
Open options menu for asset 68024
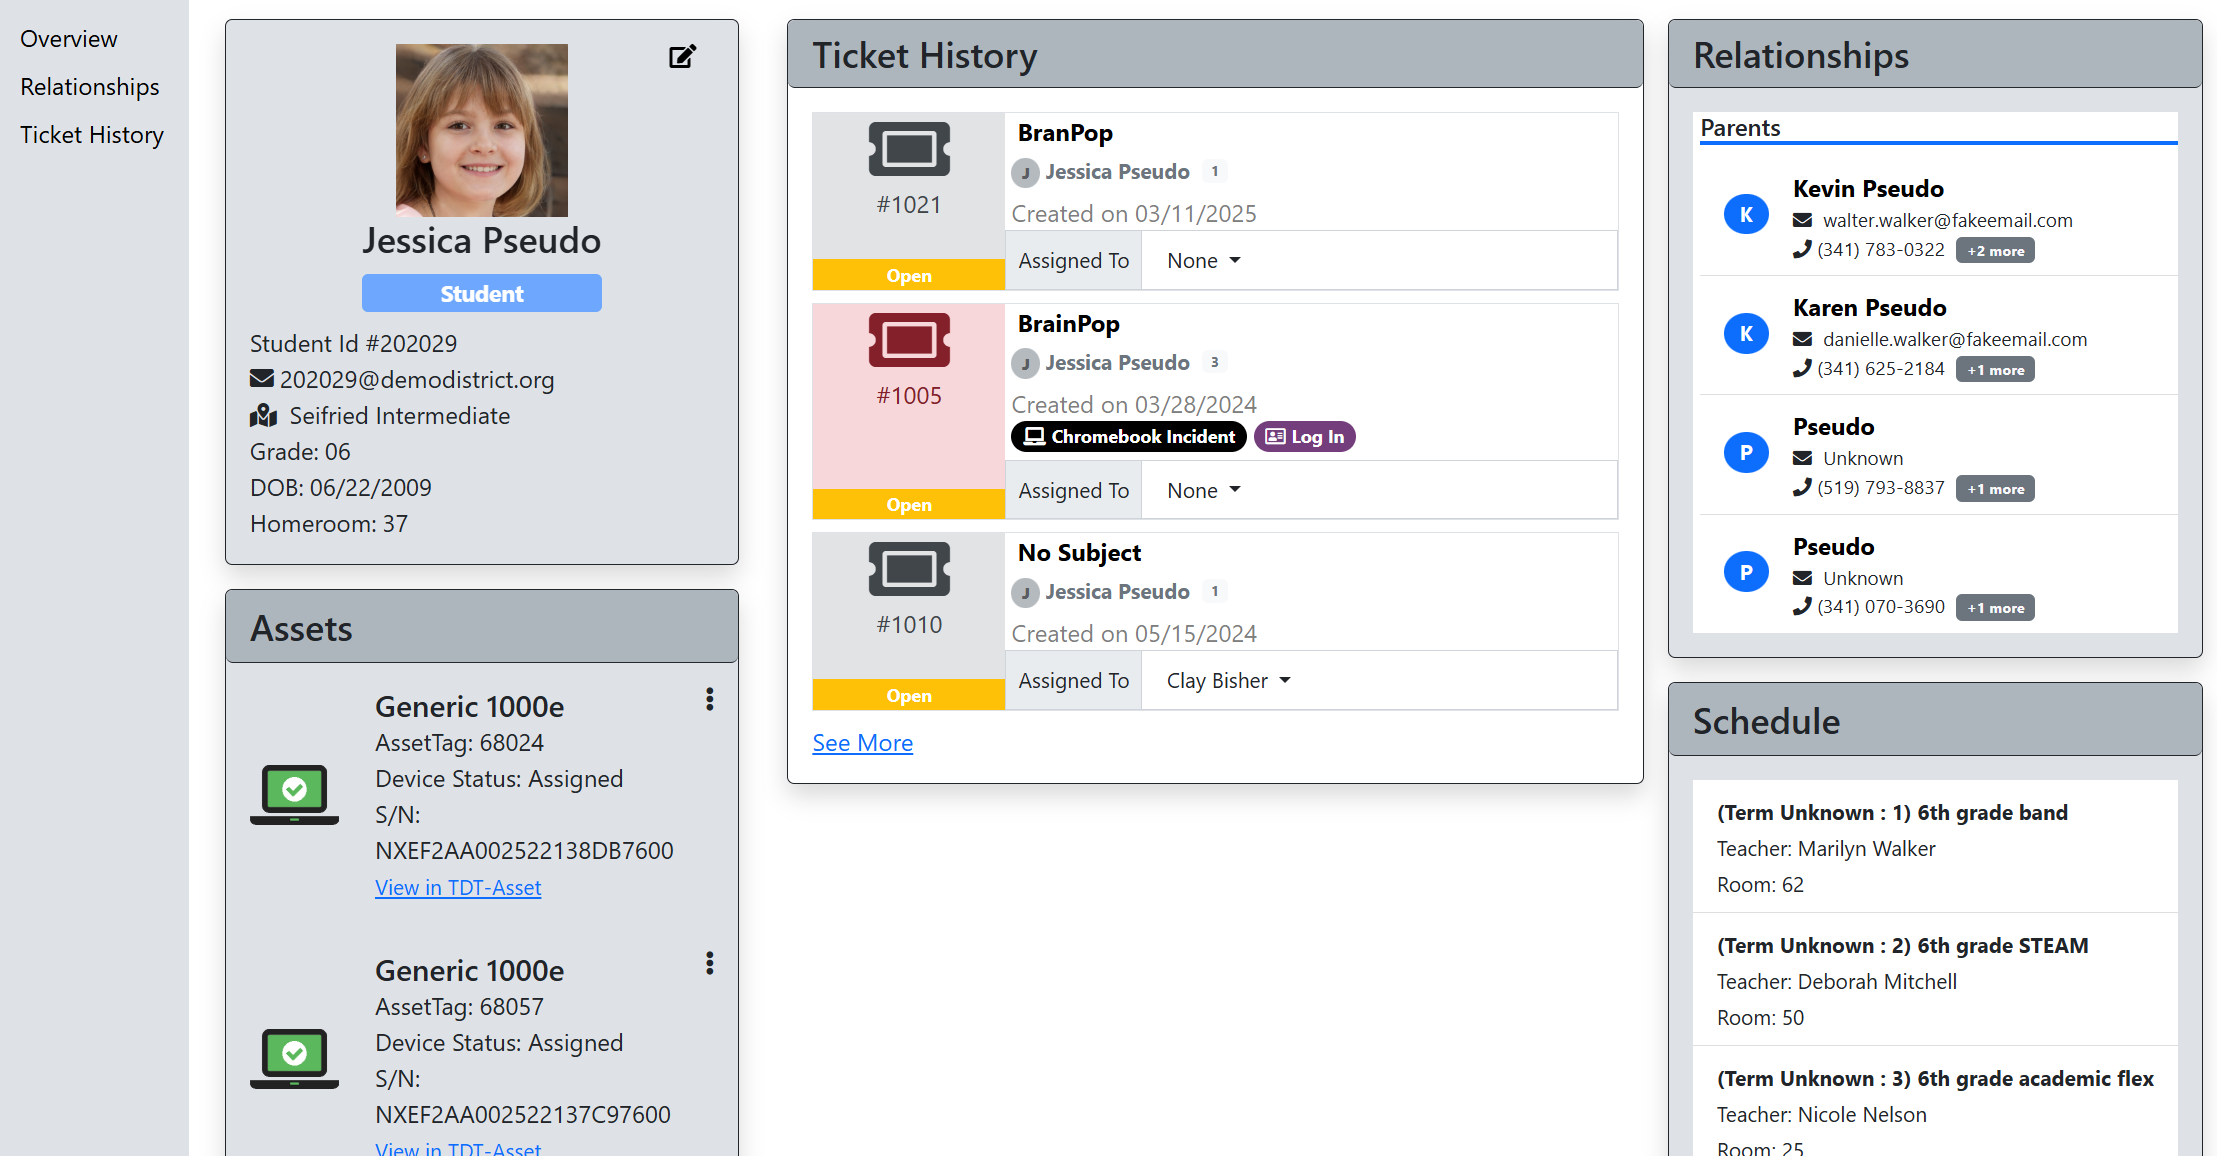pyautogui.click(x=710, y=699)
